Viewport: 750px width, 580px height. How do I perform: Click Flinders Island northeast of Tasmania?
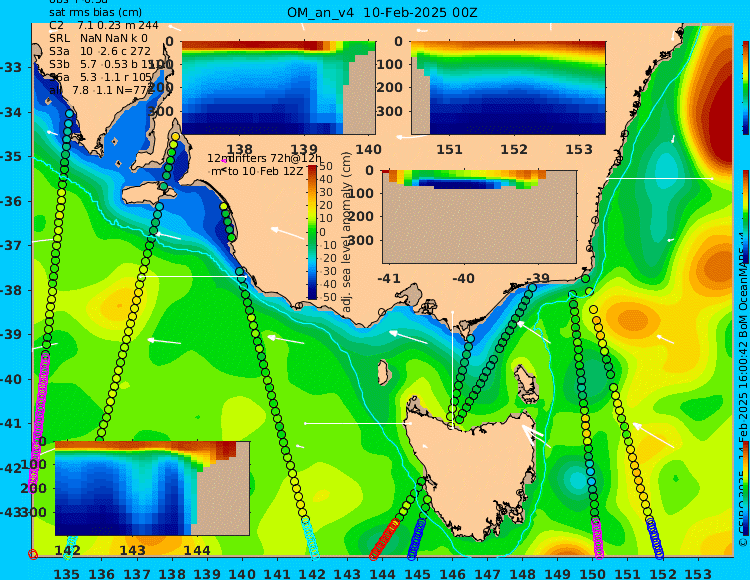pyautogui.click(x=528, y=380)
